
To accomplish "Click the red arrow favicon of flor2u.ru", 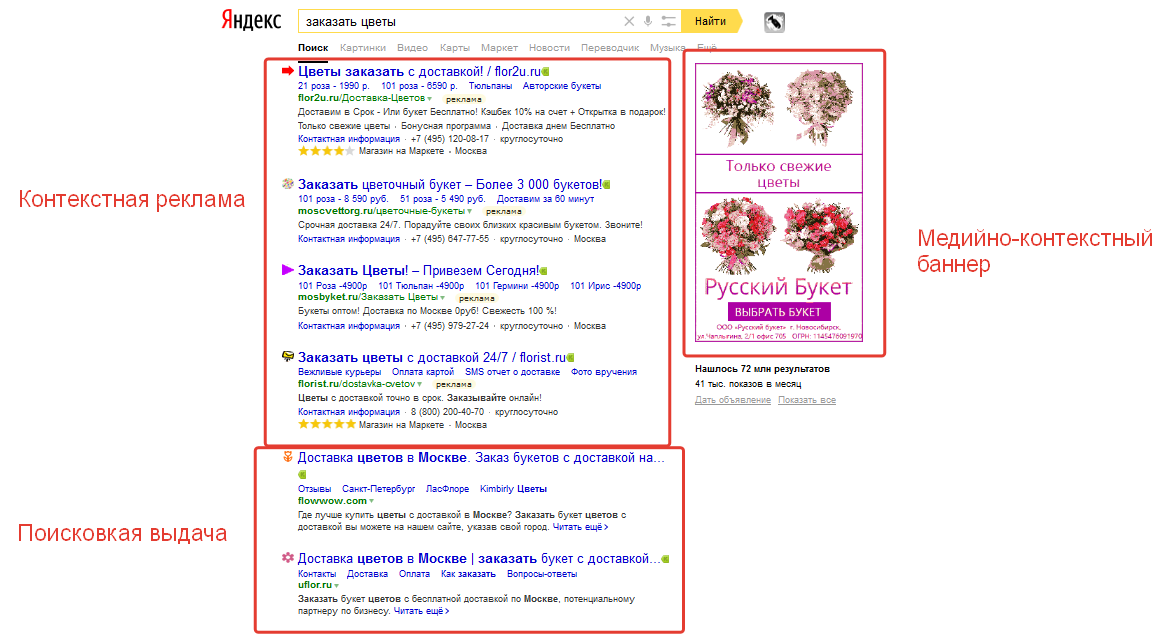I will point(288,71).
